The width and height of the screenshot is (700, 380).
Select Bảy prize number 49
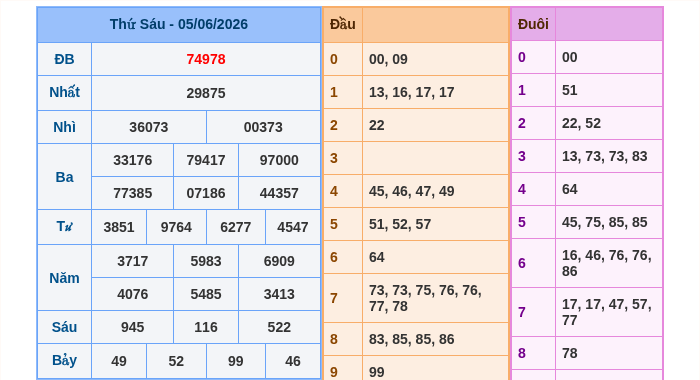click(x=119, y=361)
